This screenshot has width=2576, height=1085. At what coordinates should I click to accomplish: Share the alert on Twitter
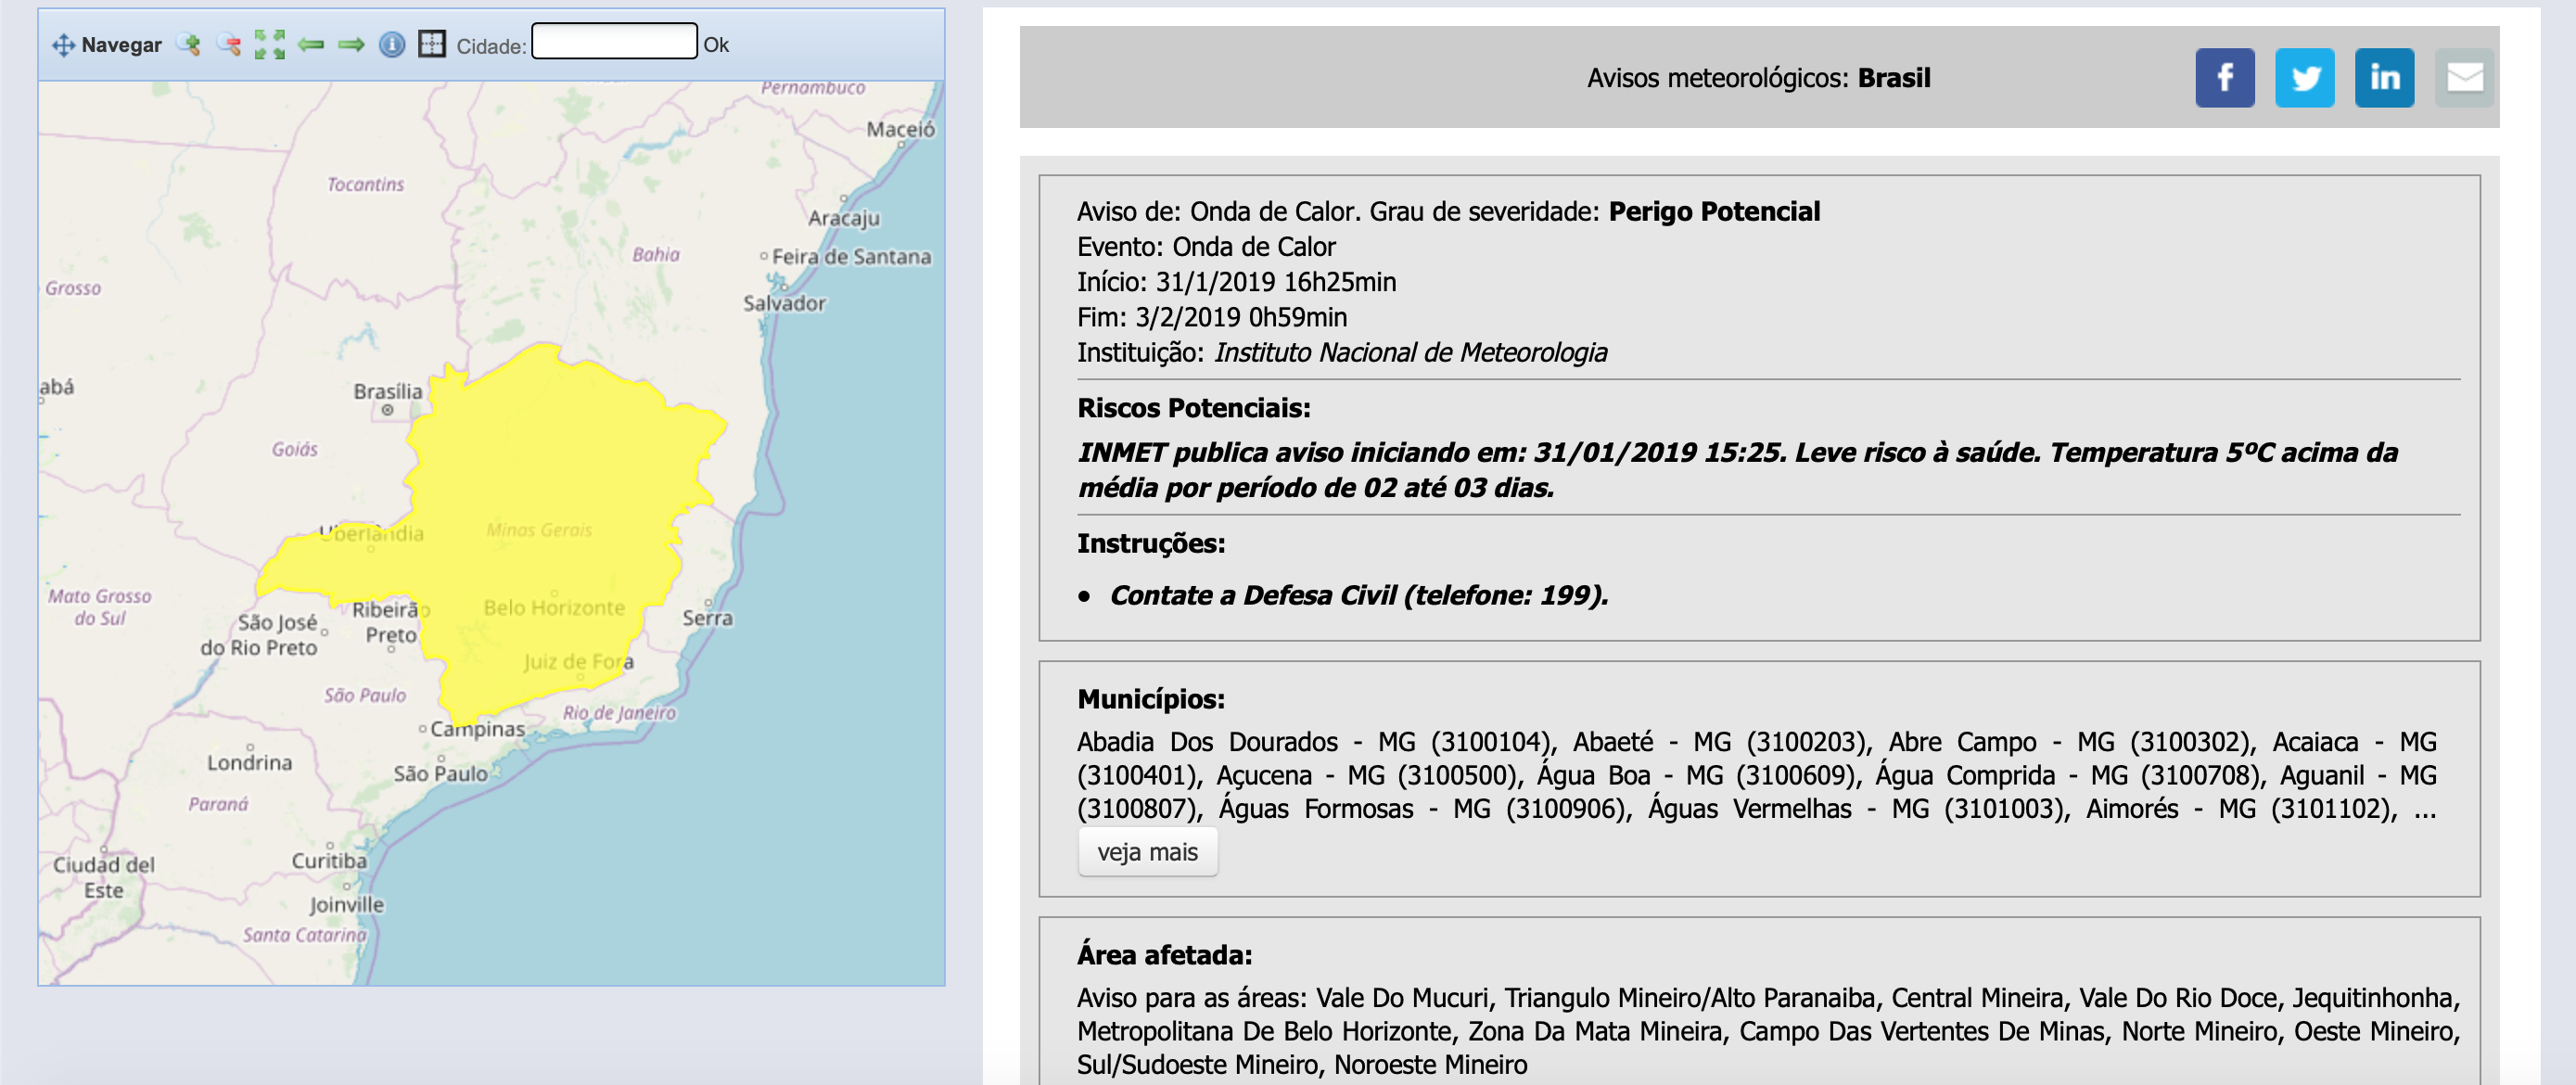(x=2304, y=78)
